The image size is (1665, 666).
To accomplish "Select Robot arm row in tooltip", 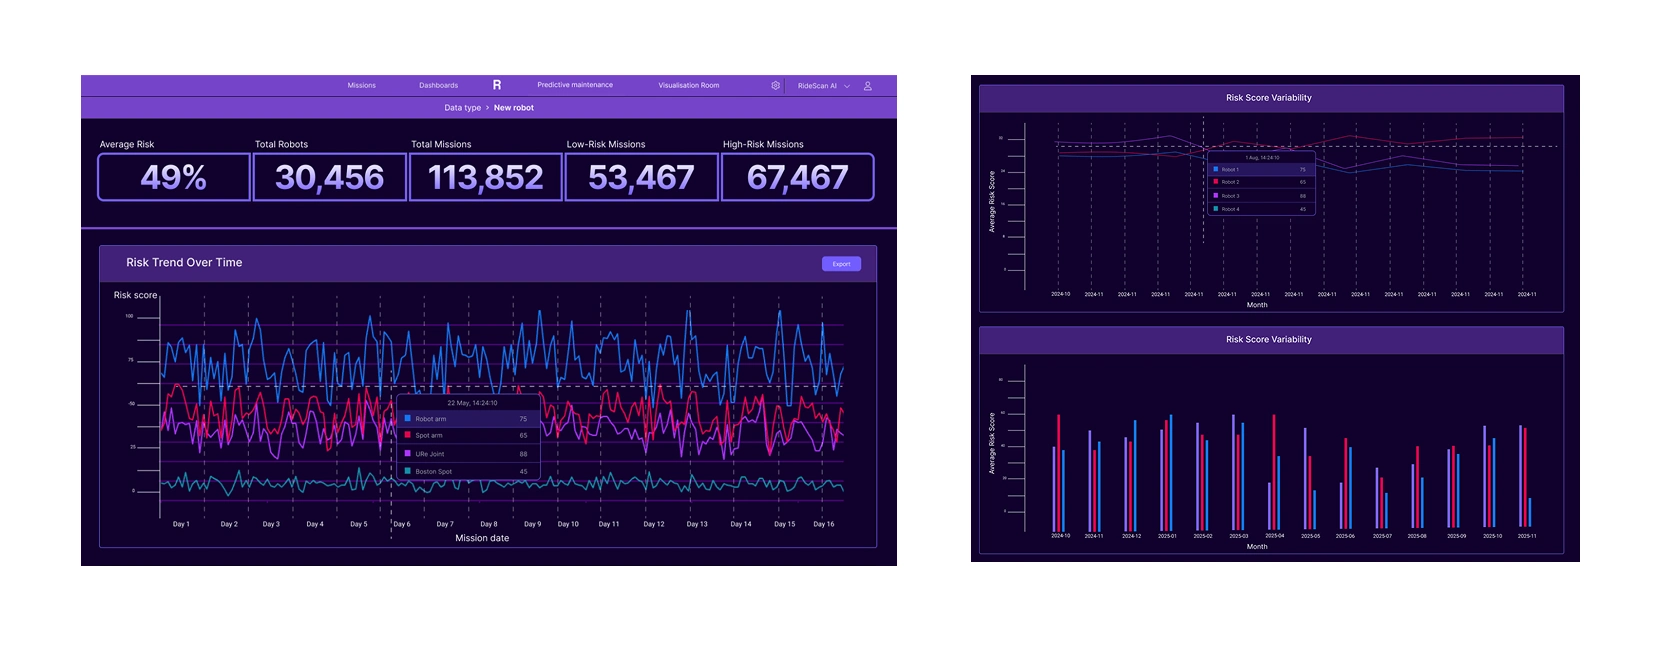I will (468, 419).
